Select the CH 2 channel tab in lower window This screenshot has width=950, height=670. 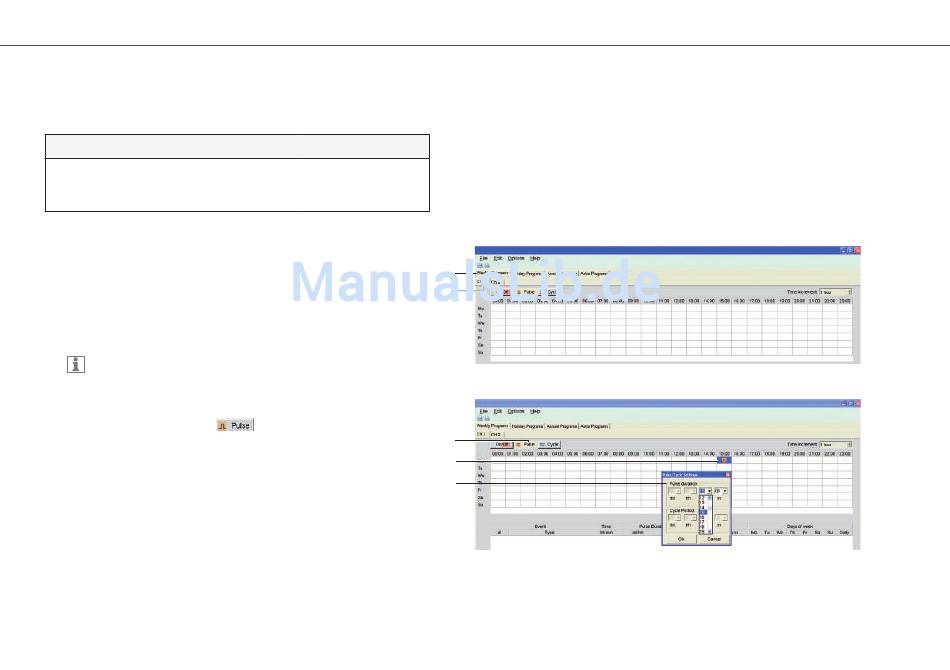click(x=496, y=434)
